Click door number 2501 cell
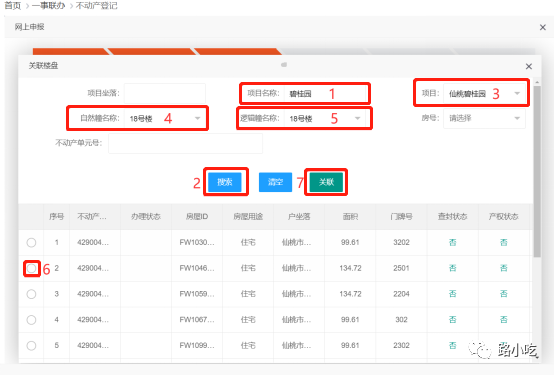This screenshot has width=554, height=375. pos(401,268)
